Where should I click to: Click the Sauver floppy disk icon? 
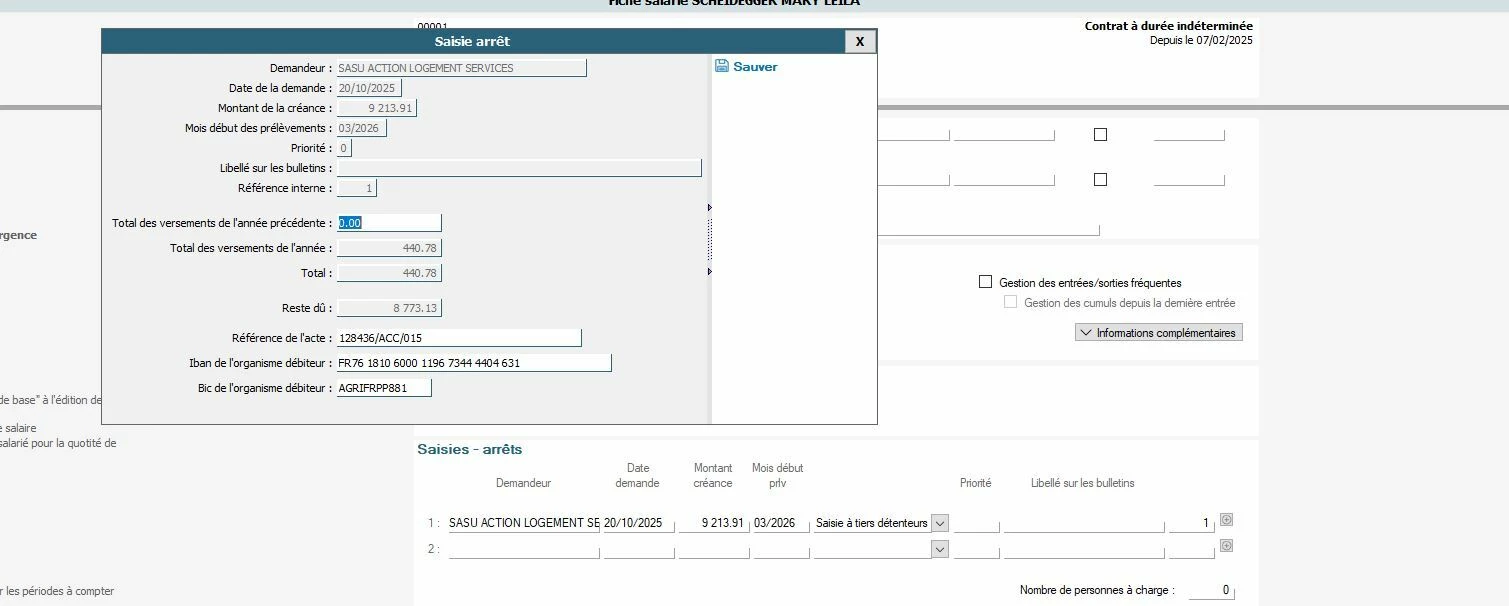coord(722,66)
